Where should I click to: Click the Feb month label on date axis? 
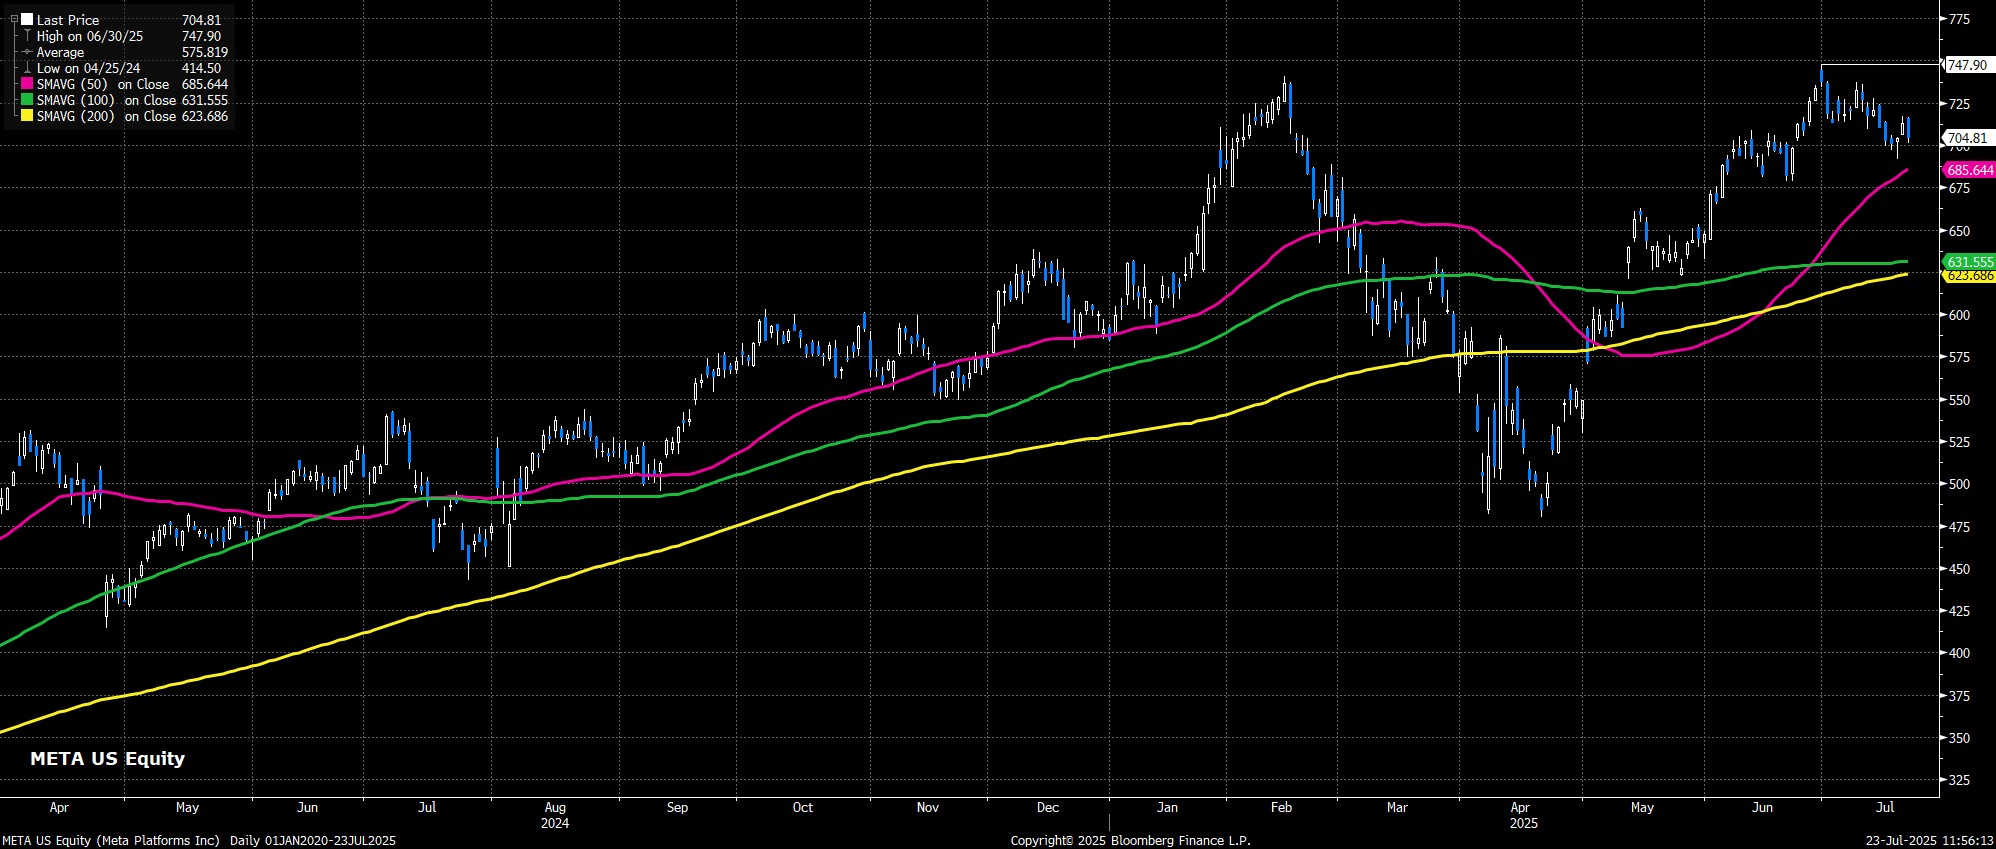[1281, 807]
